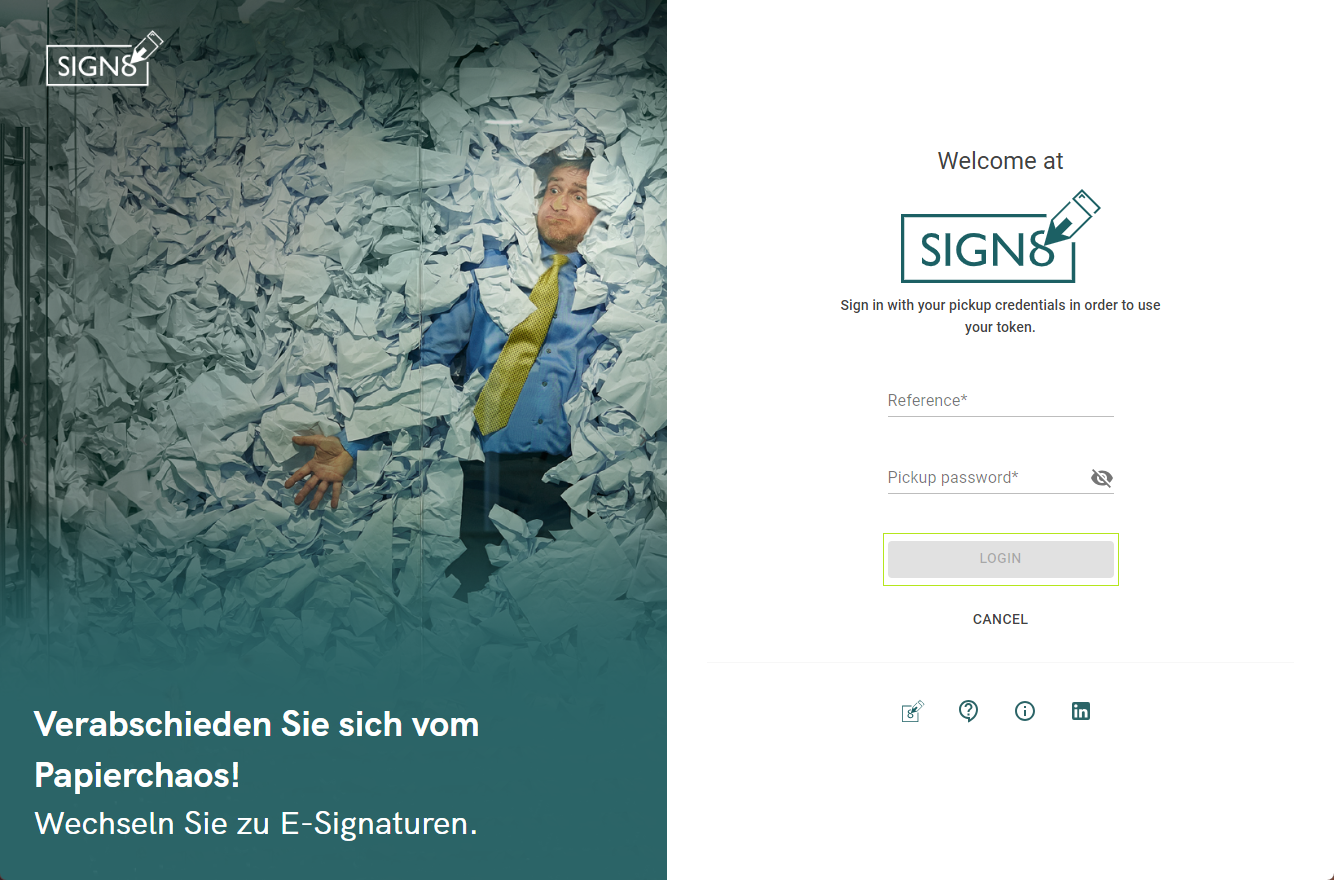This screenshot has width=1334, height=880.
Task: Open help via the question mark icon
Action: 968,711
